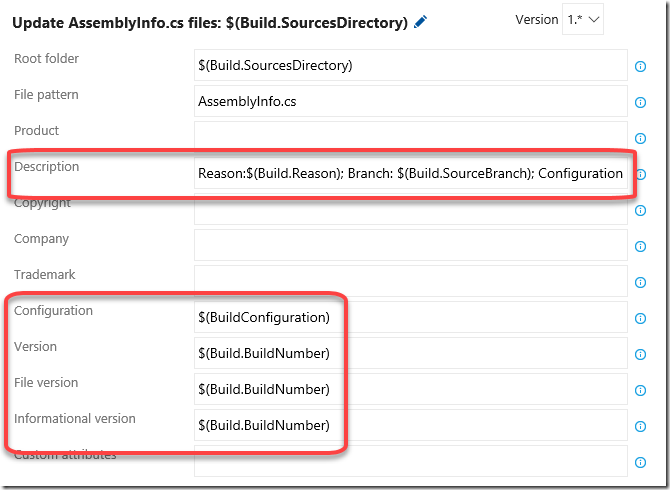Select the empty Product text field
Image resolution: width=670 pixels, height=490 pixels.
tap(411, 137)
